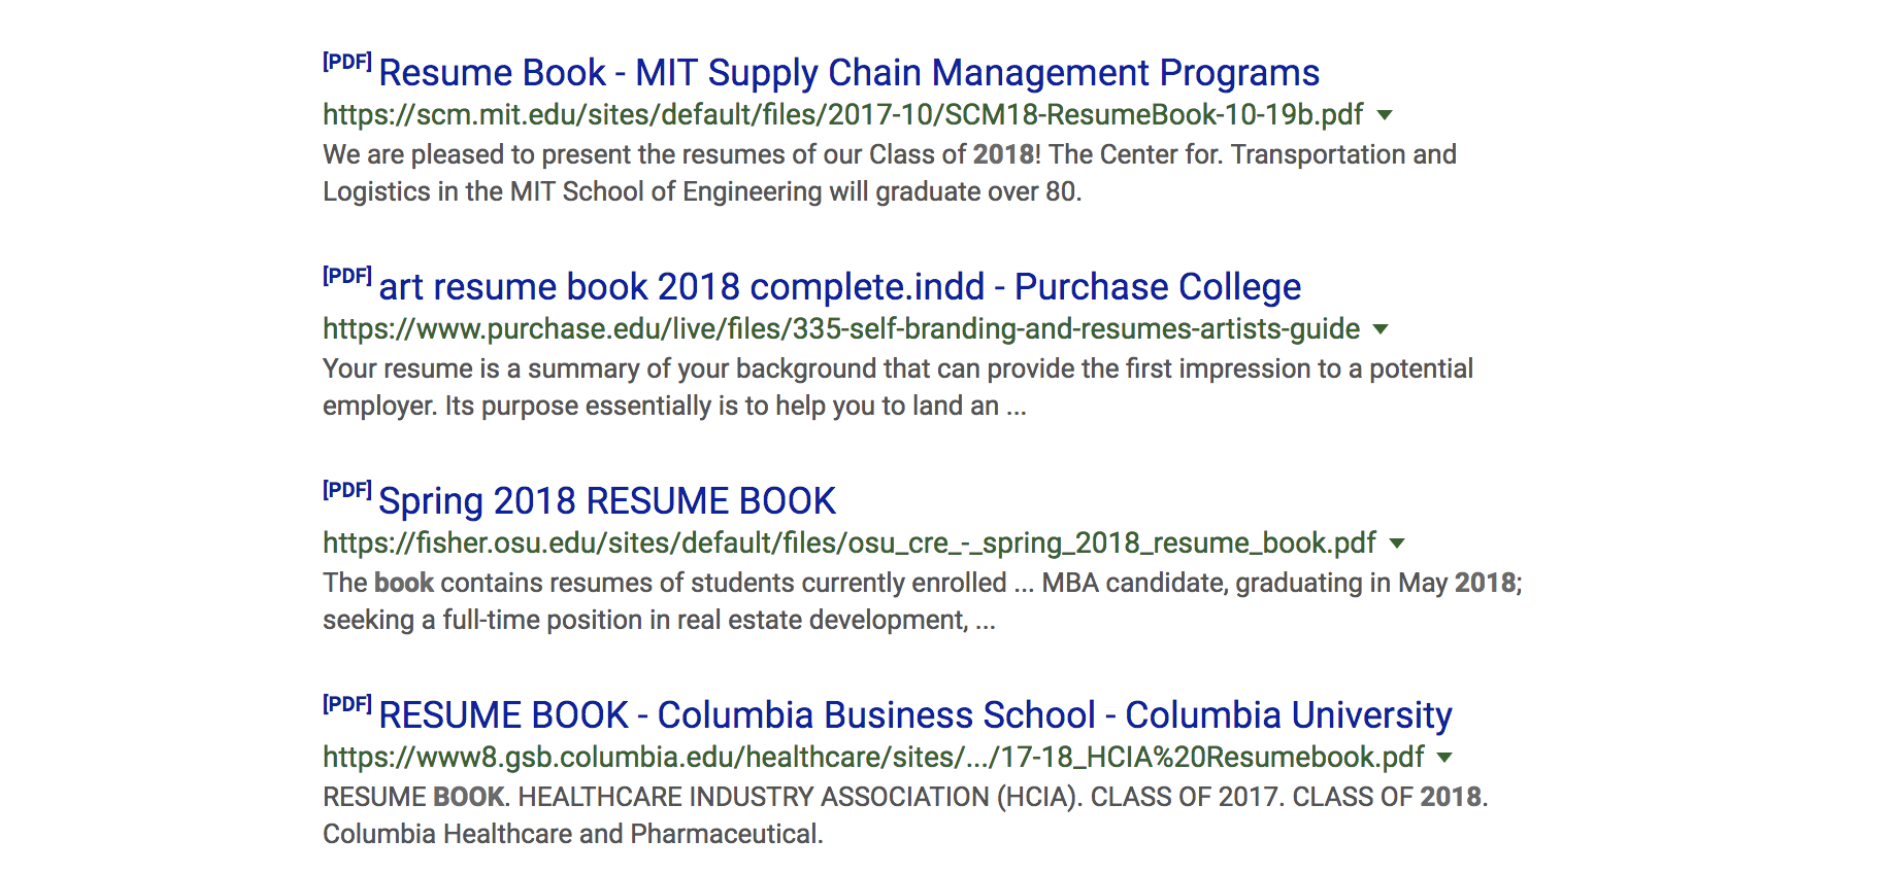This screenshot has width=1882, height=892.
Task: Expand the dropdown arrow beside scm.mit.edu URL
Action: point(1385,115)
